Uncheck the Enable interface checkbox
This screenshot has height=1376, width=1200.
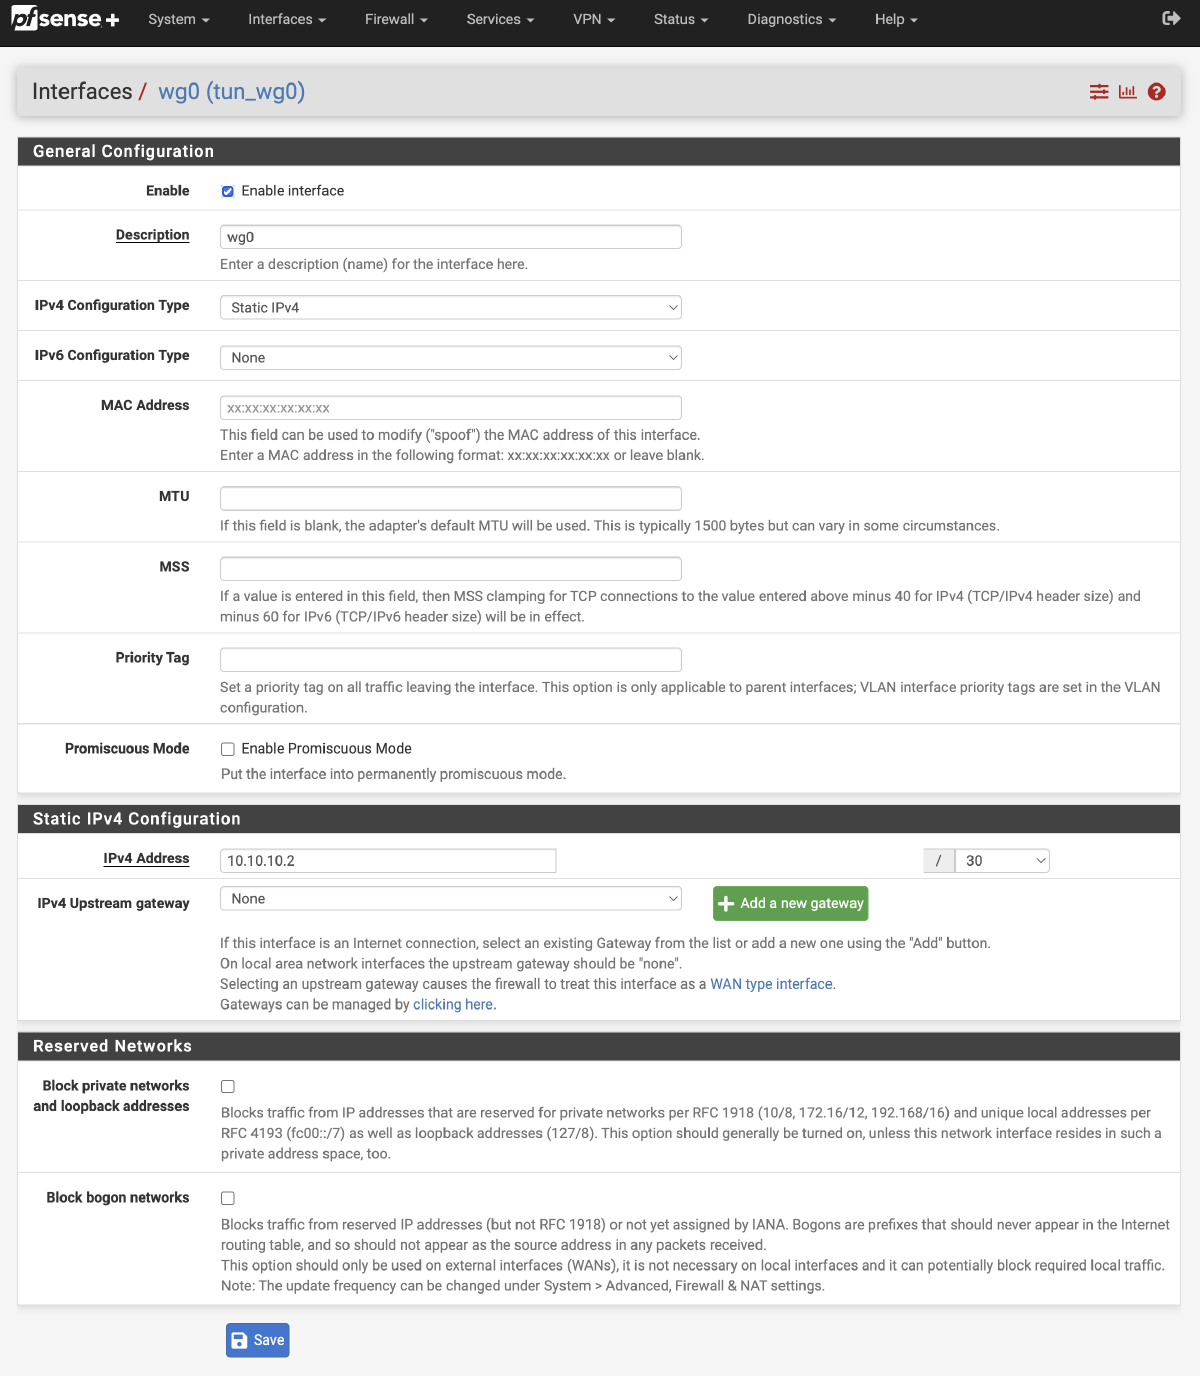pos(228,190)
